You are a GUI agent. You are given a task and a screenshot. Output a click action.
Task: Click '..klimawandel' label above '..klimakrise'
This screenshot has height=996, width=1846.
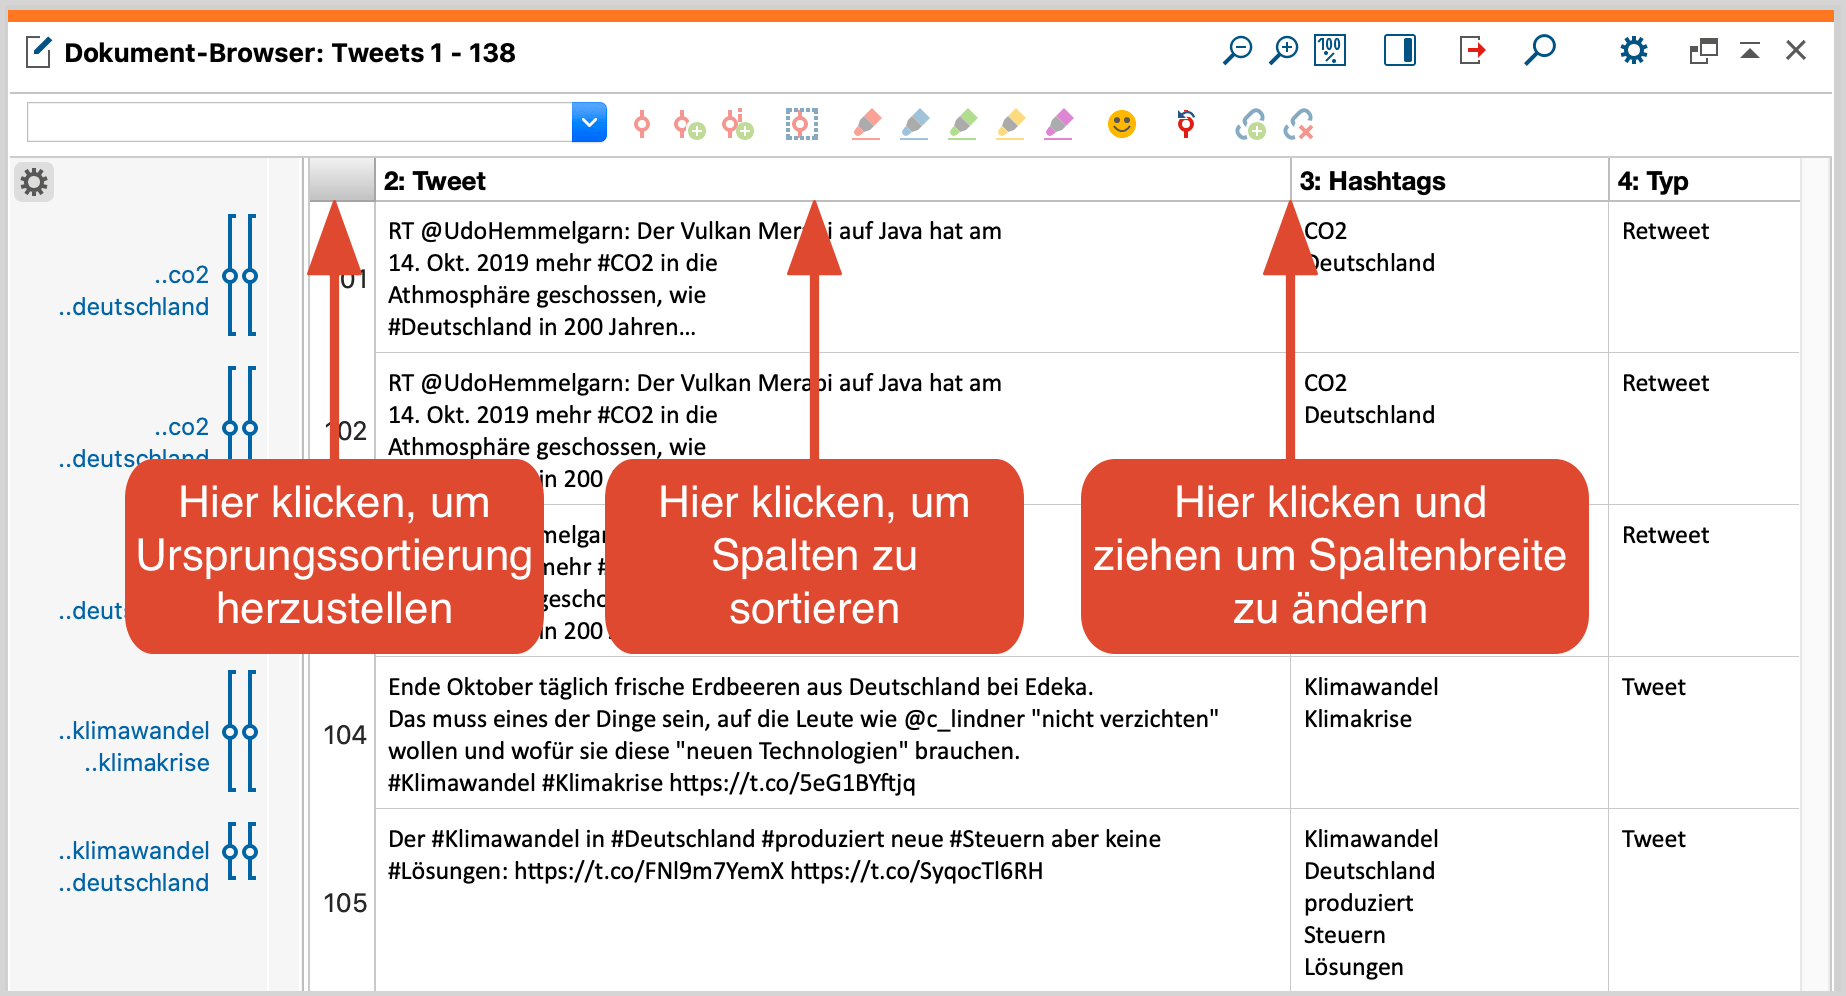click(134, 731)
